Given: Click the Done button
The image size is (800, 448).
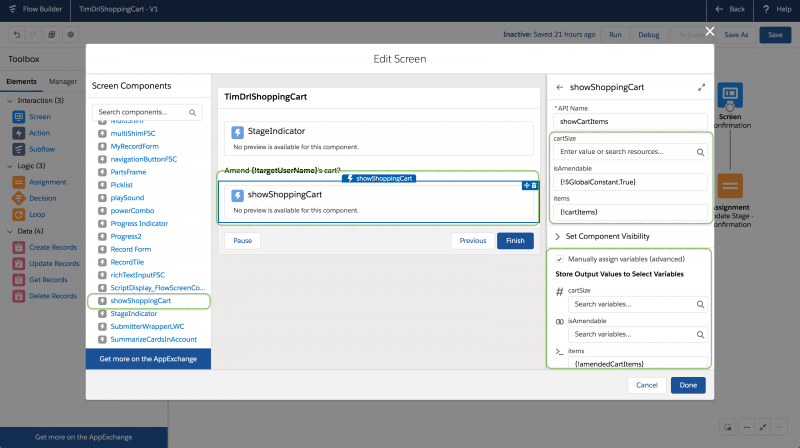Looking at the screenshot, I should tap(688, 385).
